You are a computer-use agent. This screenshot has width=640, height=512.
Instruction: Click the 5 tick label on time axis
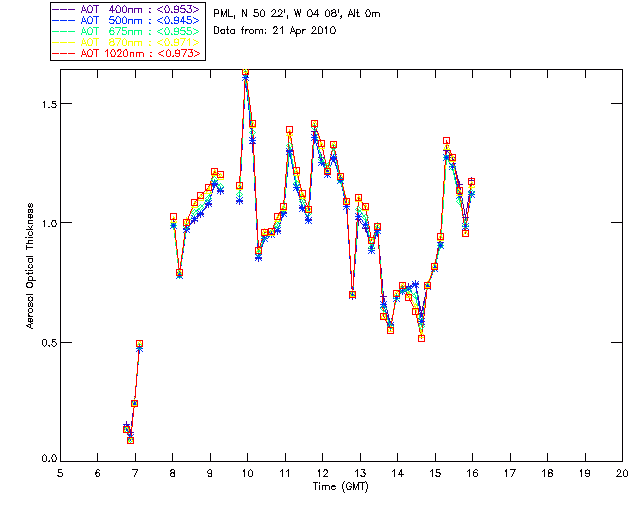(60, 473)
